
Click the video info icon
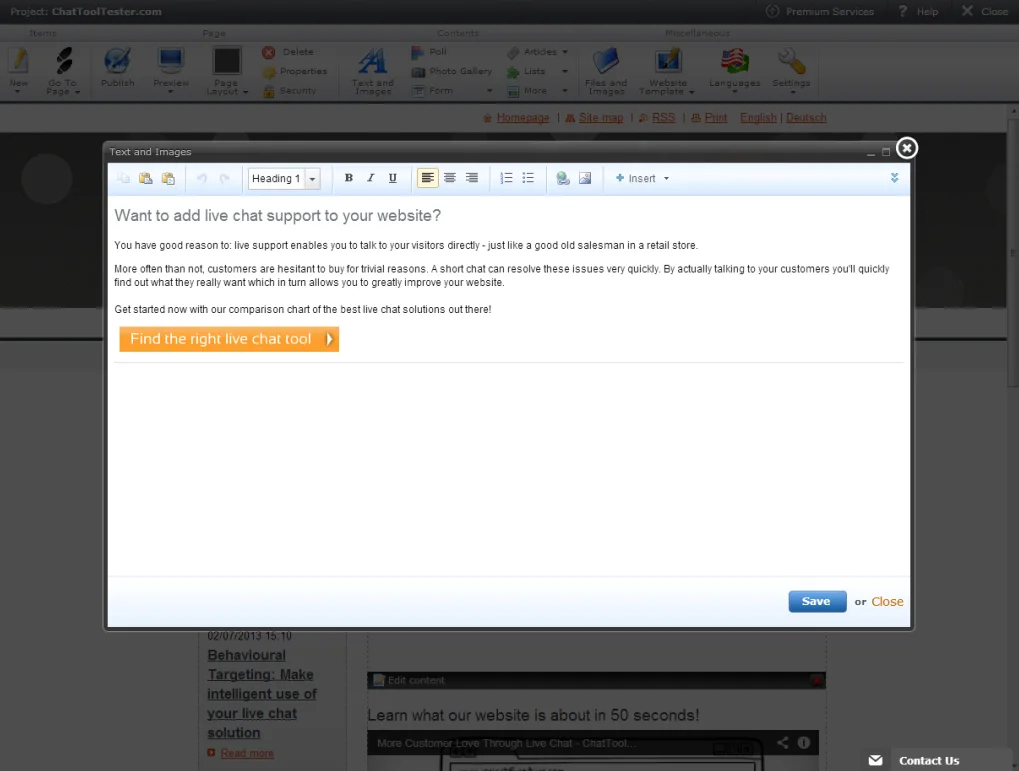coord(804,742)
